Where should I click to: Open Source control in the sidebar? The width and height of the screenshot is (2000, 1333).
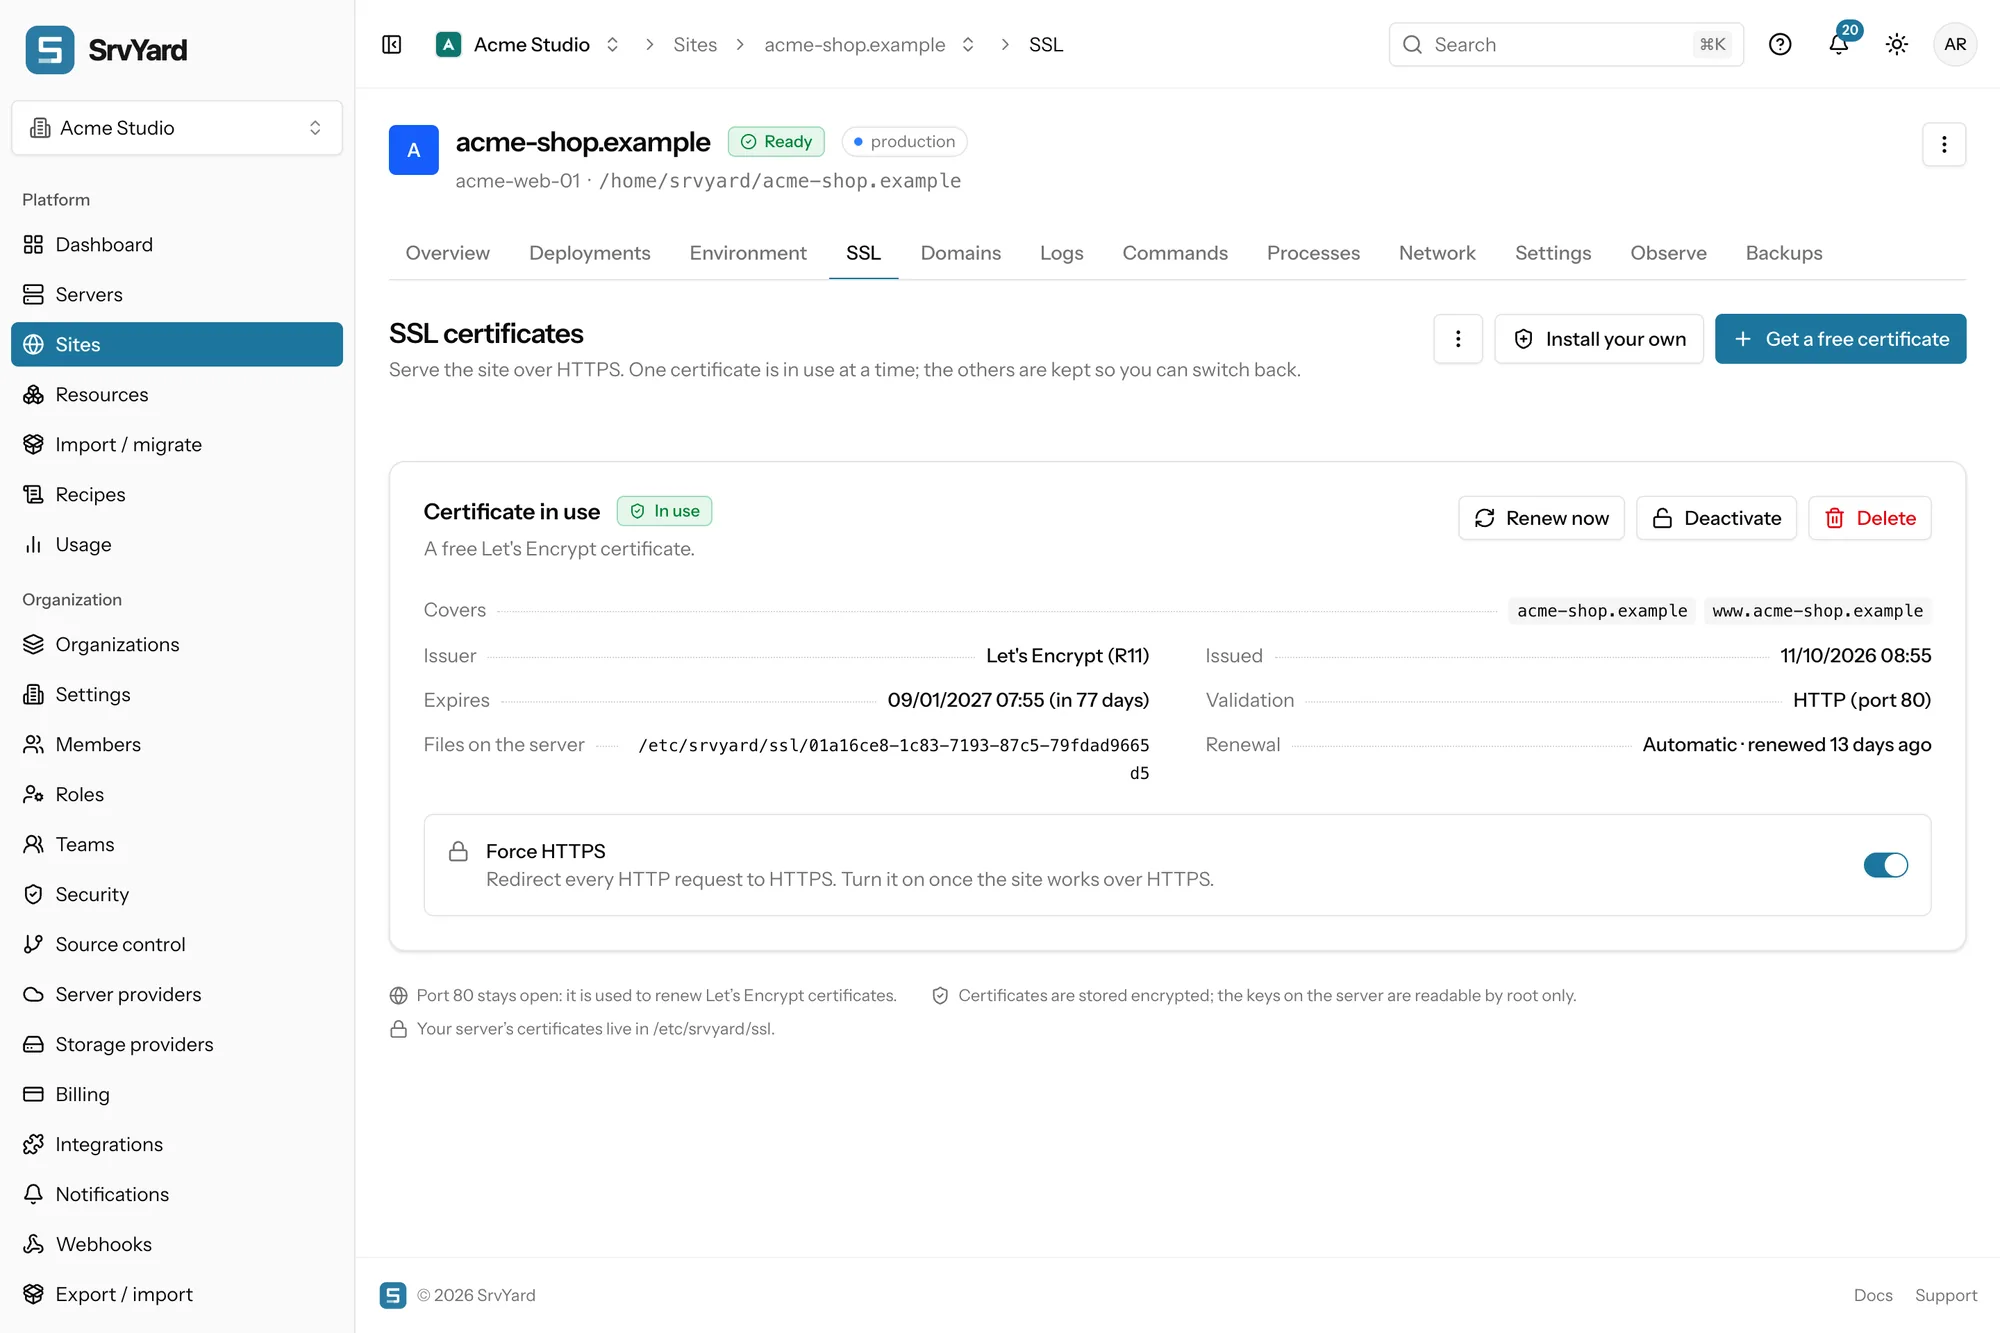click(177, 945)
